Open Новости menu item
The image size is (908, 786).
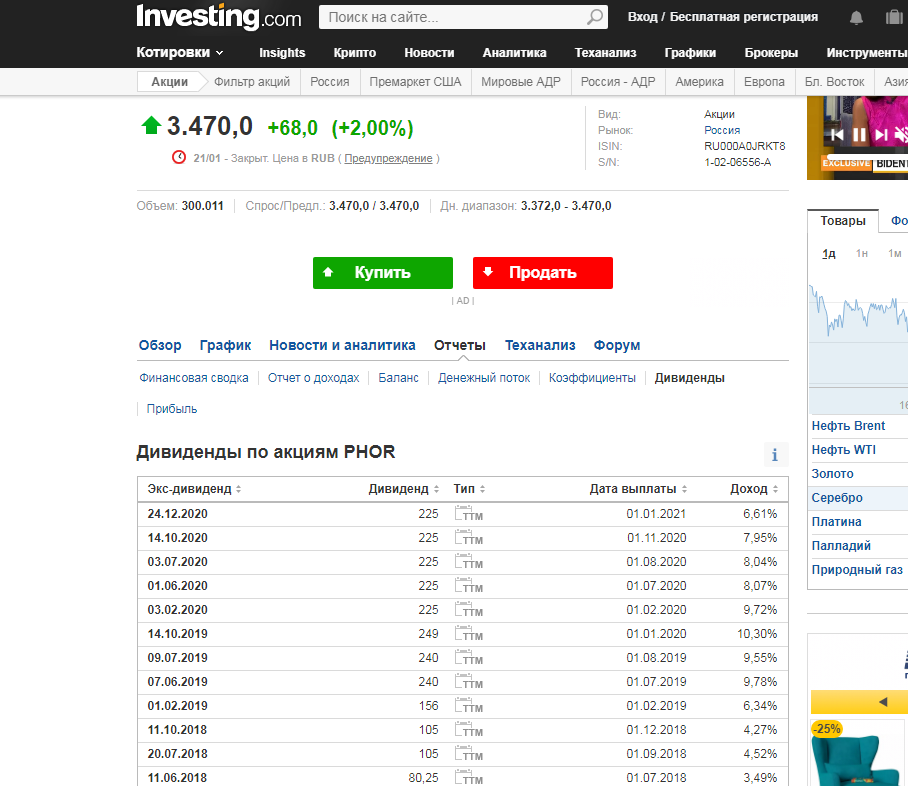click(429, 53)
